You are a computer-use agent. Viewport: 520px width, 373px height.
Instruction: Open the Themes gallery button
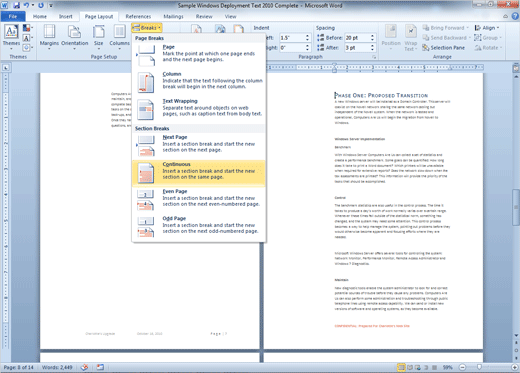pos(11,36)
